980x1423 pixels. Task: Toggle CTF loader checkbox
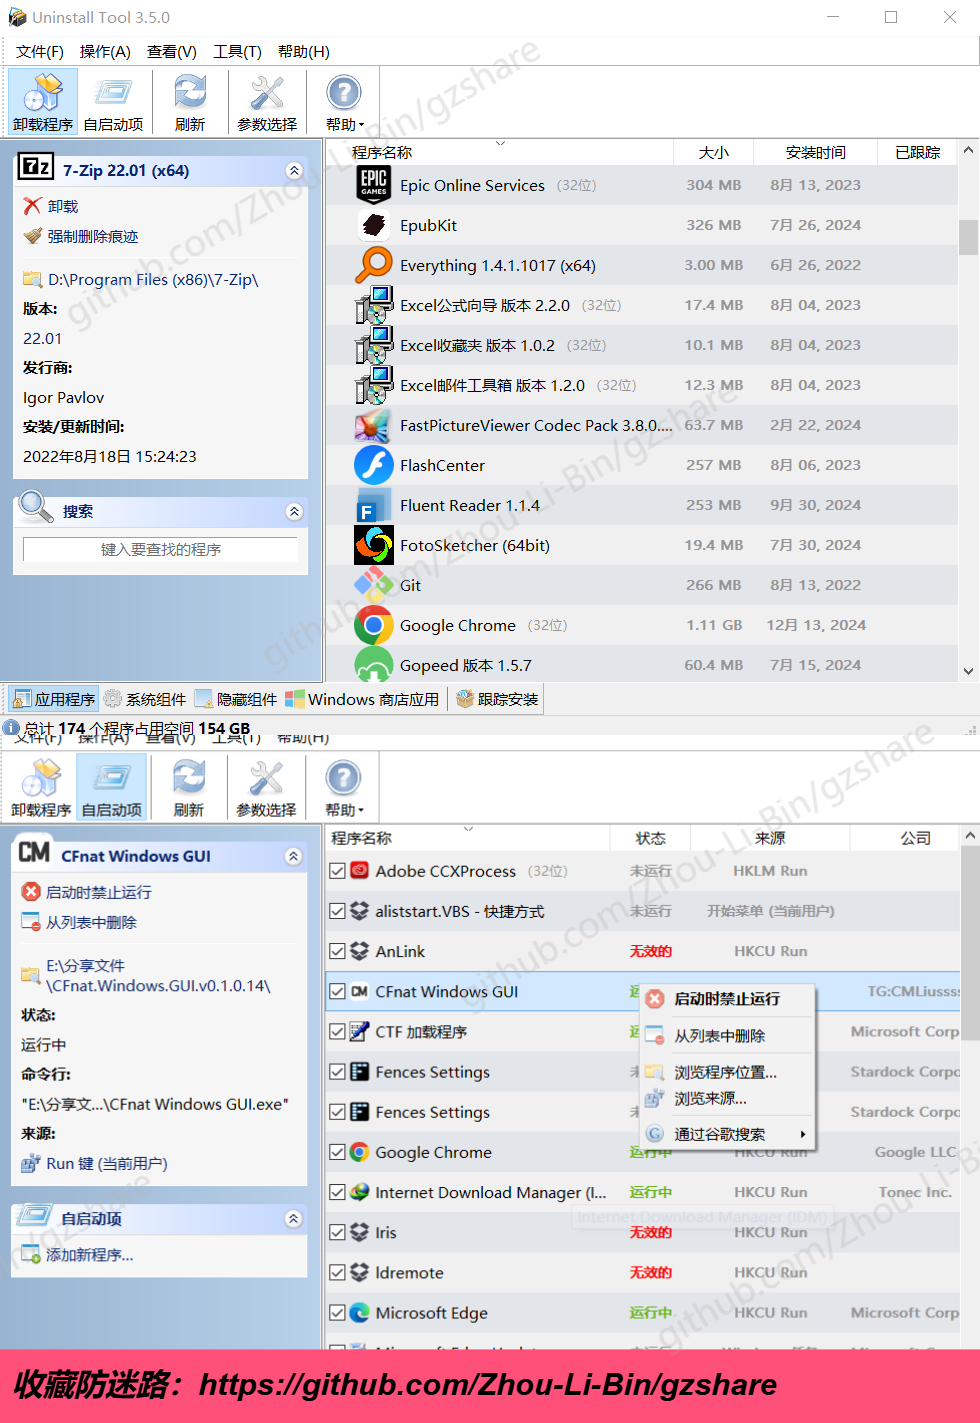[x=338, y=1031]
